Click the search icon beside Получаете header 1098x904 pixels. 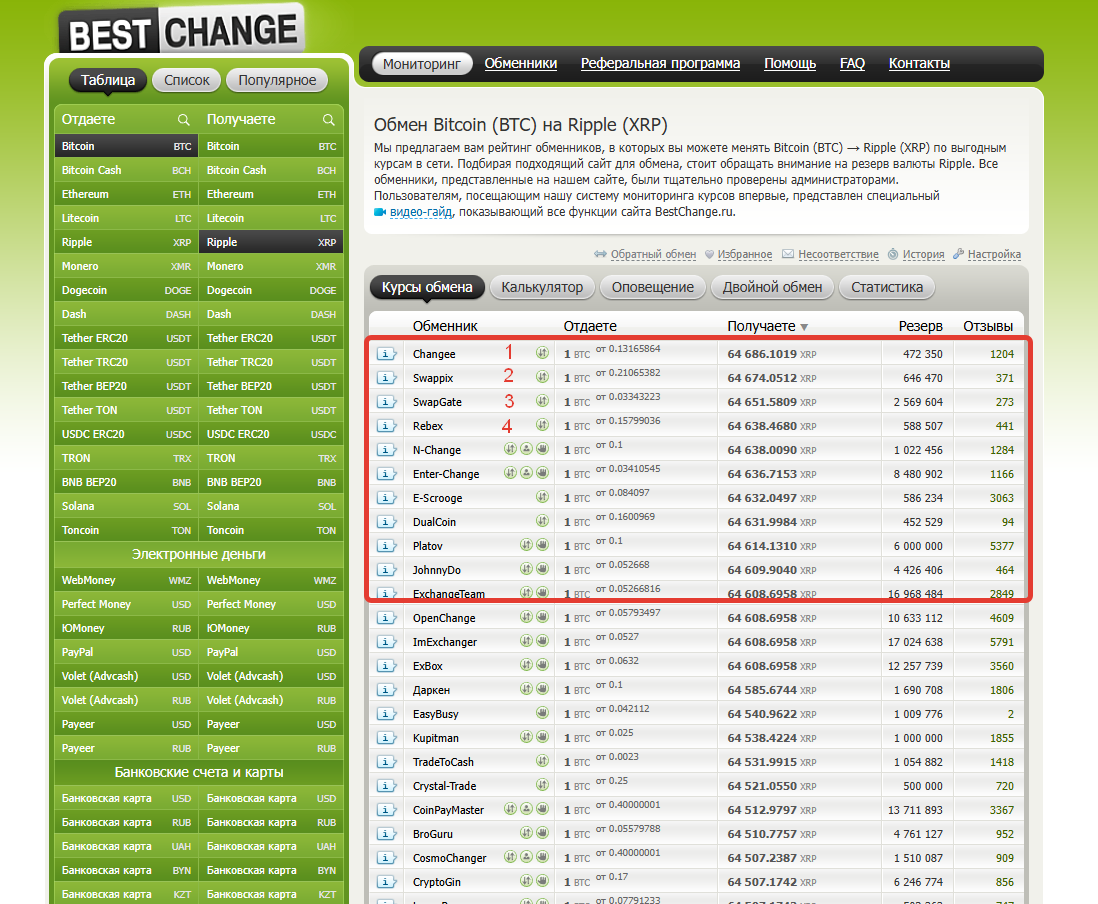[x=328, y=120]
